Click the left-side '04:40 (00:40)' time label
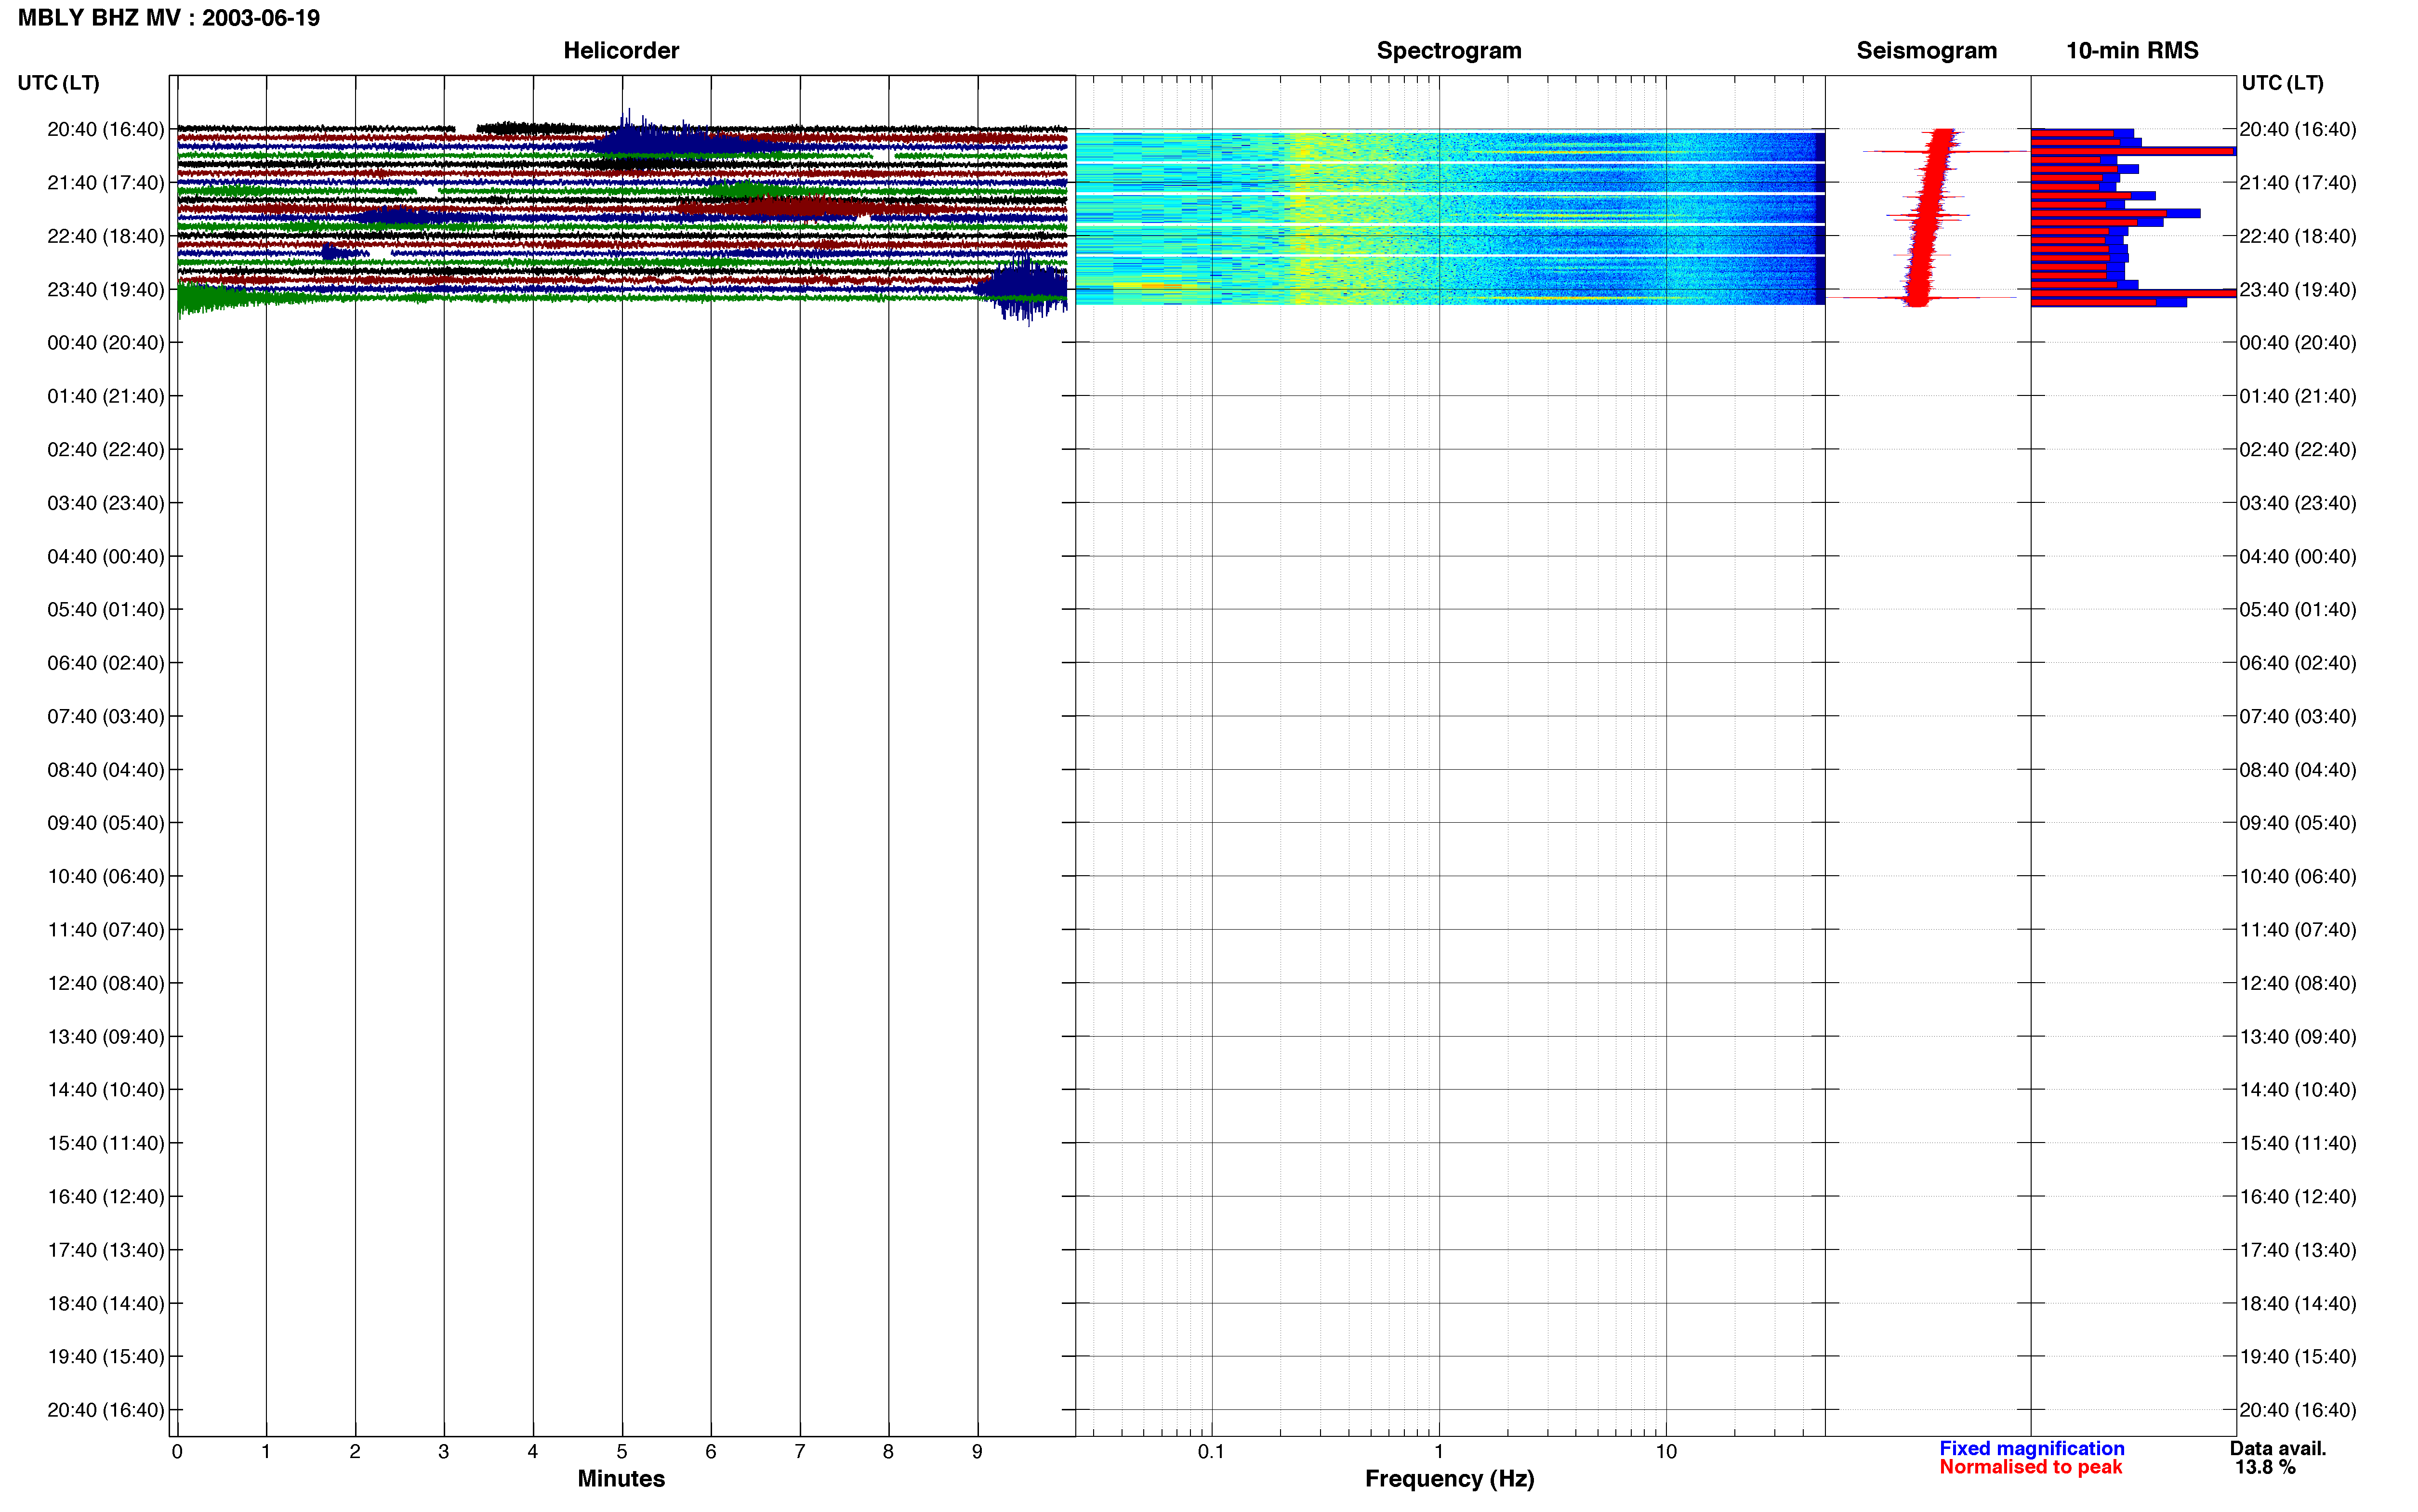 [106, 556]
